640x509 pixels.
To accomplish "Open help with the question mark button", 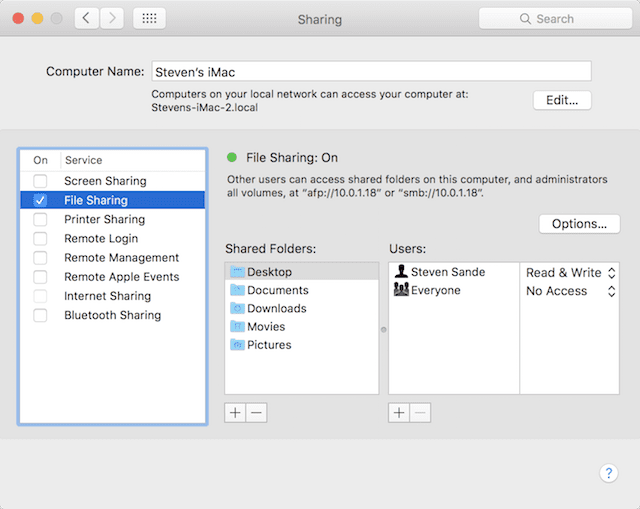I will [x=608, y=473].
